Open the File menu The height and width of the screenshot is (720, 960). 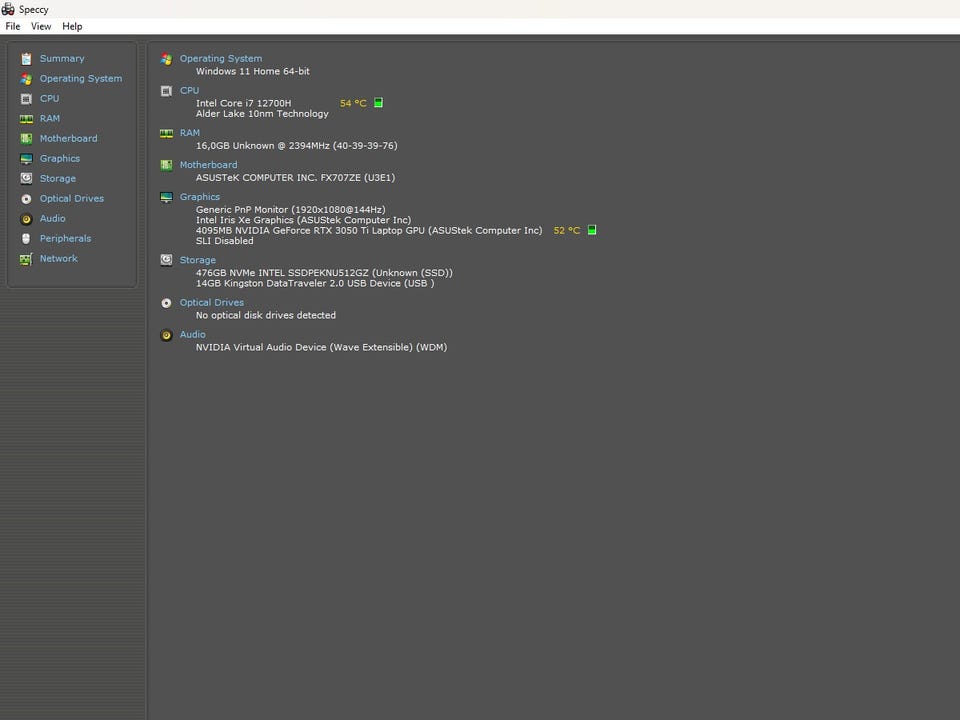click(x=13, y=26)
